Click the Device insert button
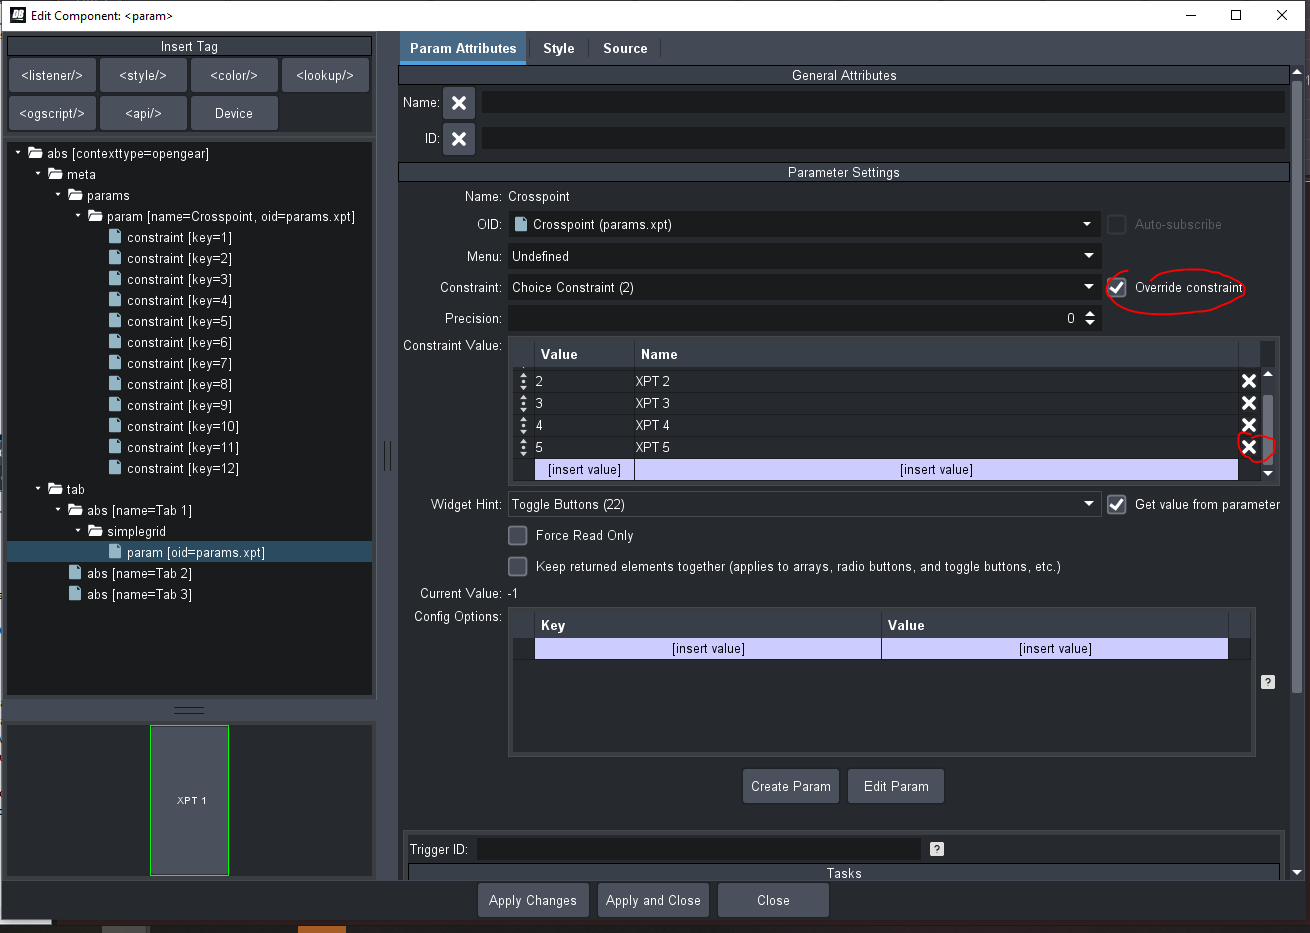 pos(234,113)
